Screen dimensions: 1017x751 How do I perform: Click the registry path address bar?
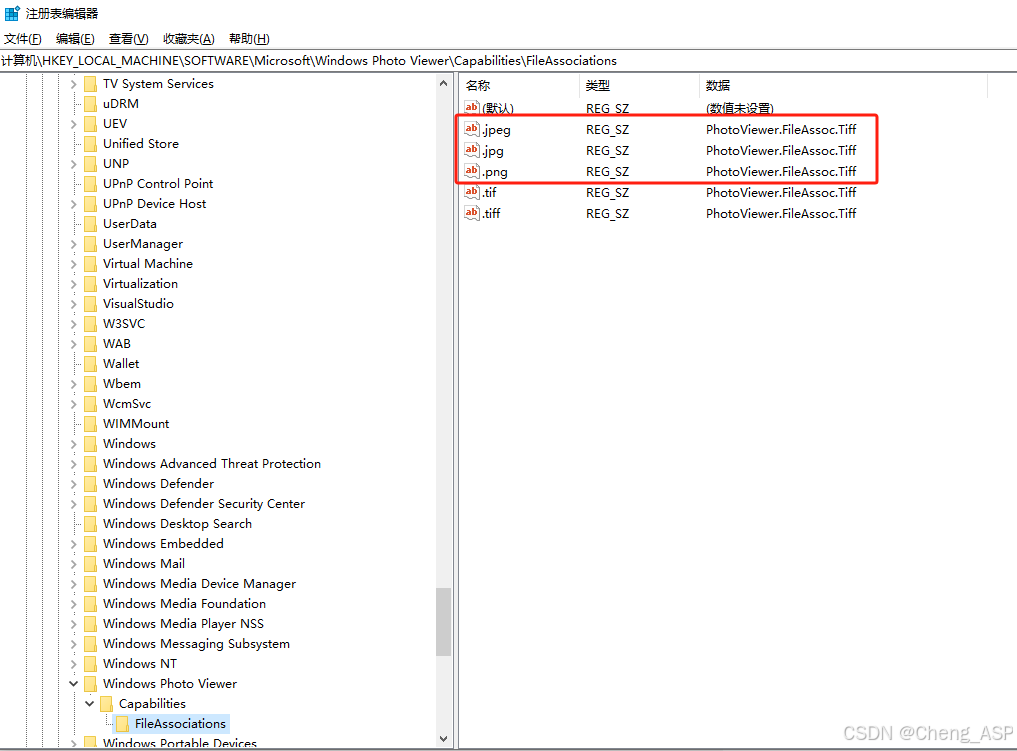[x=508, y=61]
